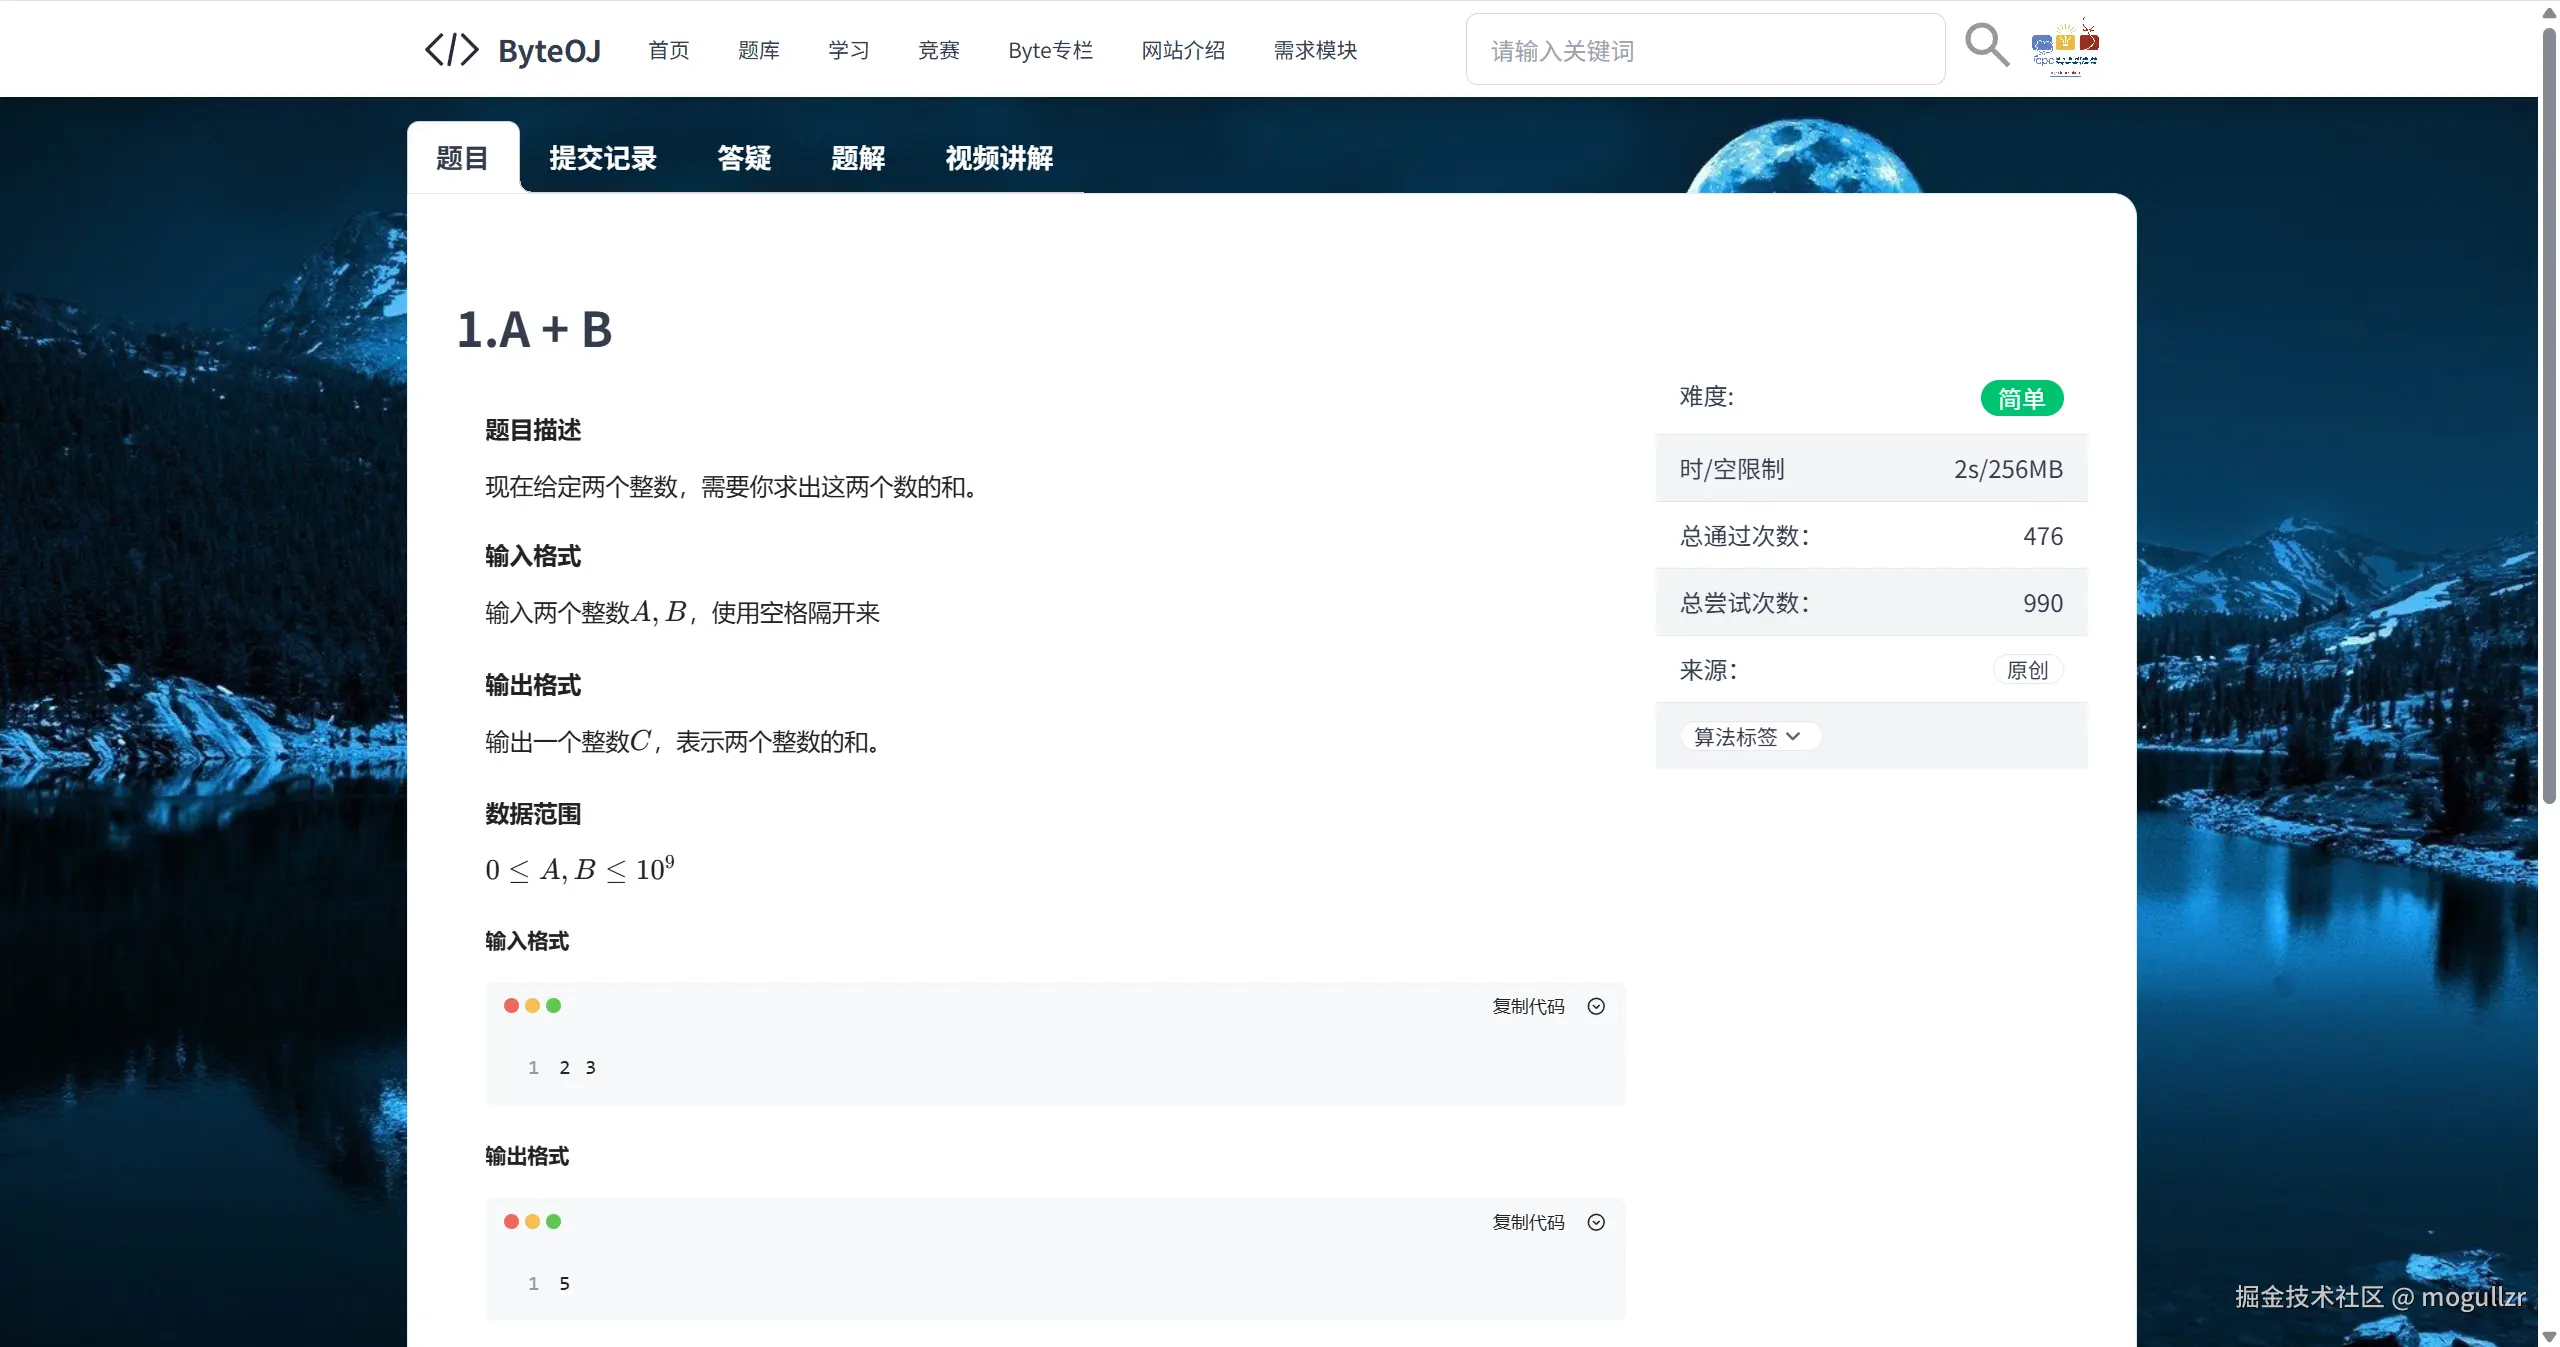Click the ByteOJ code bracket logo
The height and width of the screenshot is (1347, 2560).
(x=452, y=50)
